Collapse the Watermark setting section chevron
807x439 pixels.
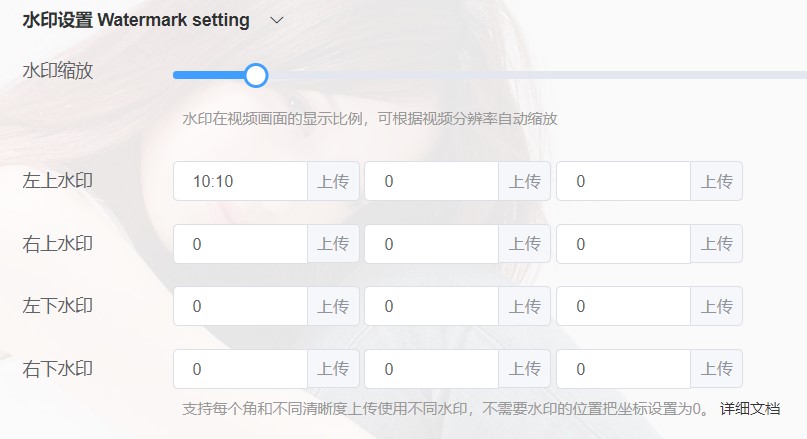click(277, 20)
